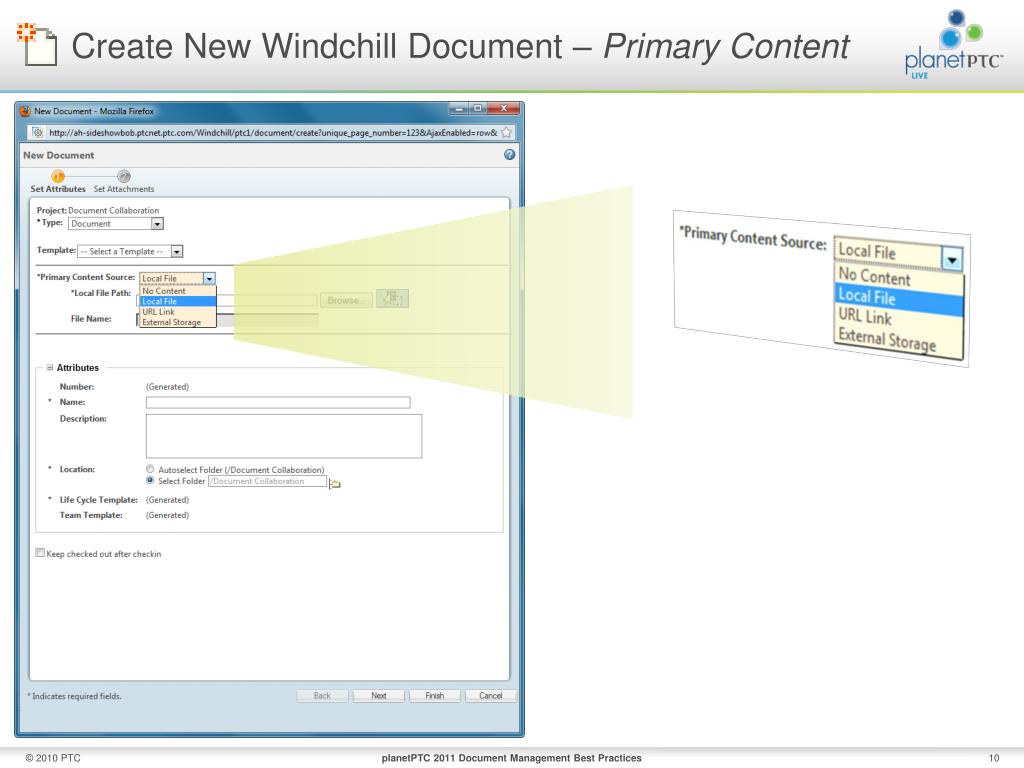The width and height of the screenshot is (1024, 768).
Task: Click the site identity icon beside URL
Action: point(38,133)
